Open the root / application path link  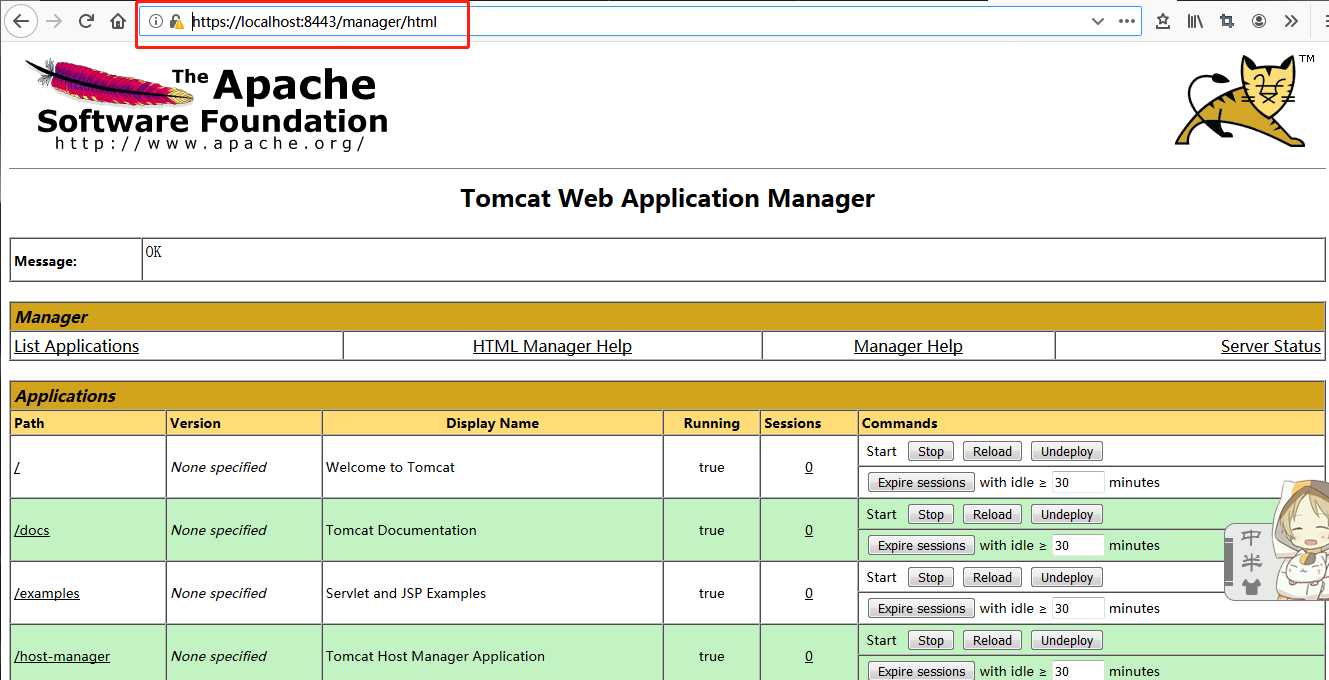[17, 467]
